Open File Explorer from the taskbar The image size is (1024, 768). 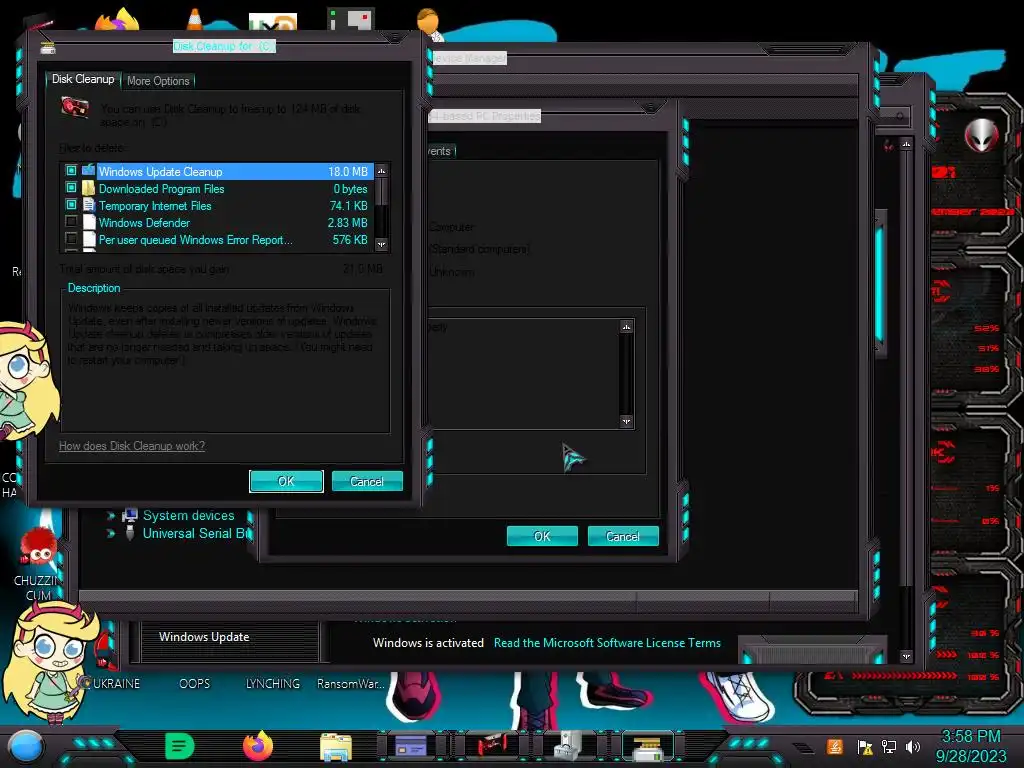click(336, 746)
